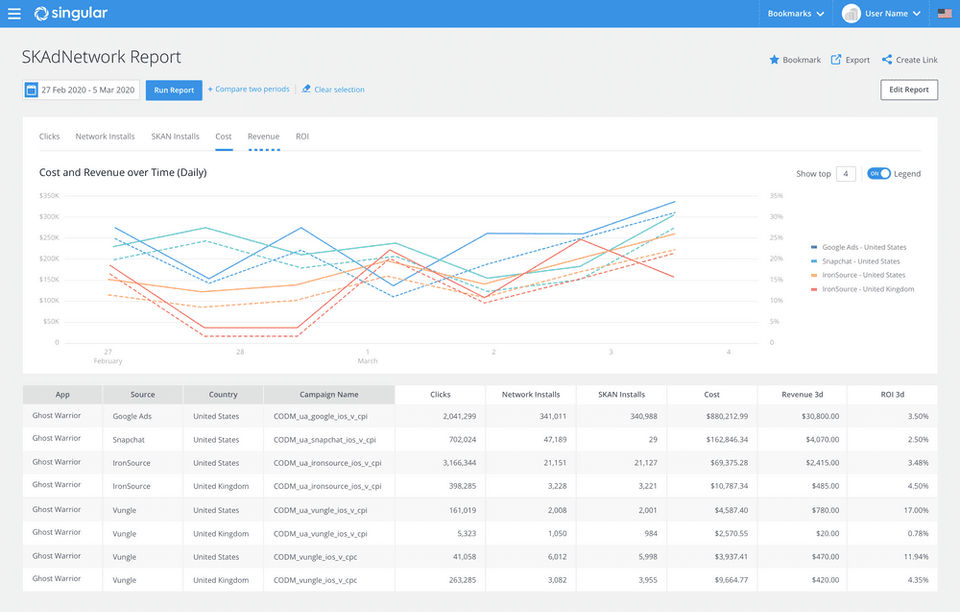Viewport: 960px width, 612px height.
Task: Select the ROI tab
Action: 302,136
